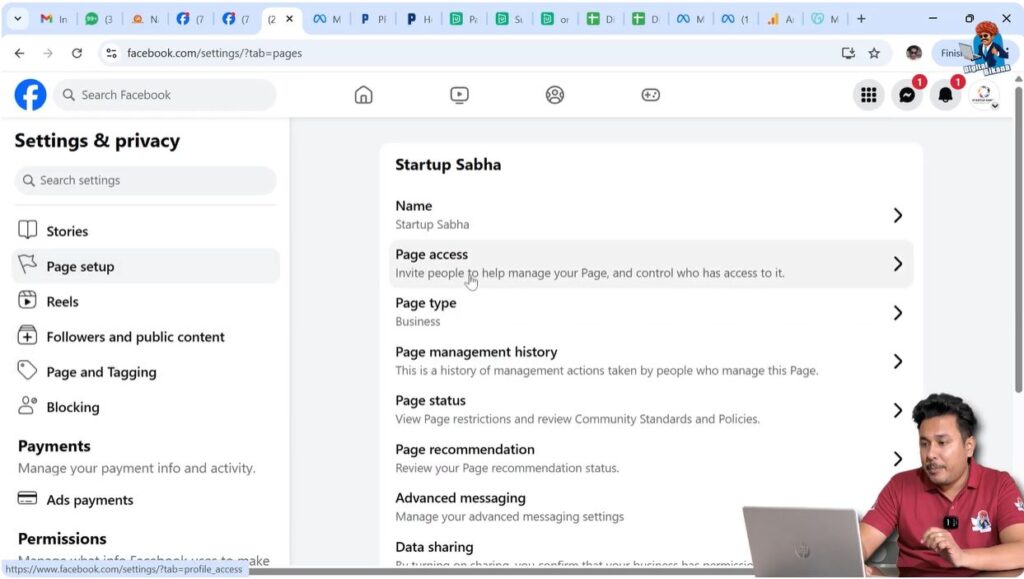Click 'Manage your payment info and activity.' text

click(x=136, y=468)
